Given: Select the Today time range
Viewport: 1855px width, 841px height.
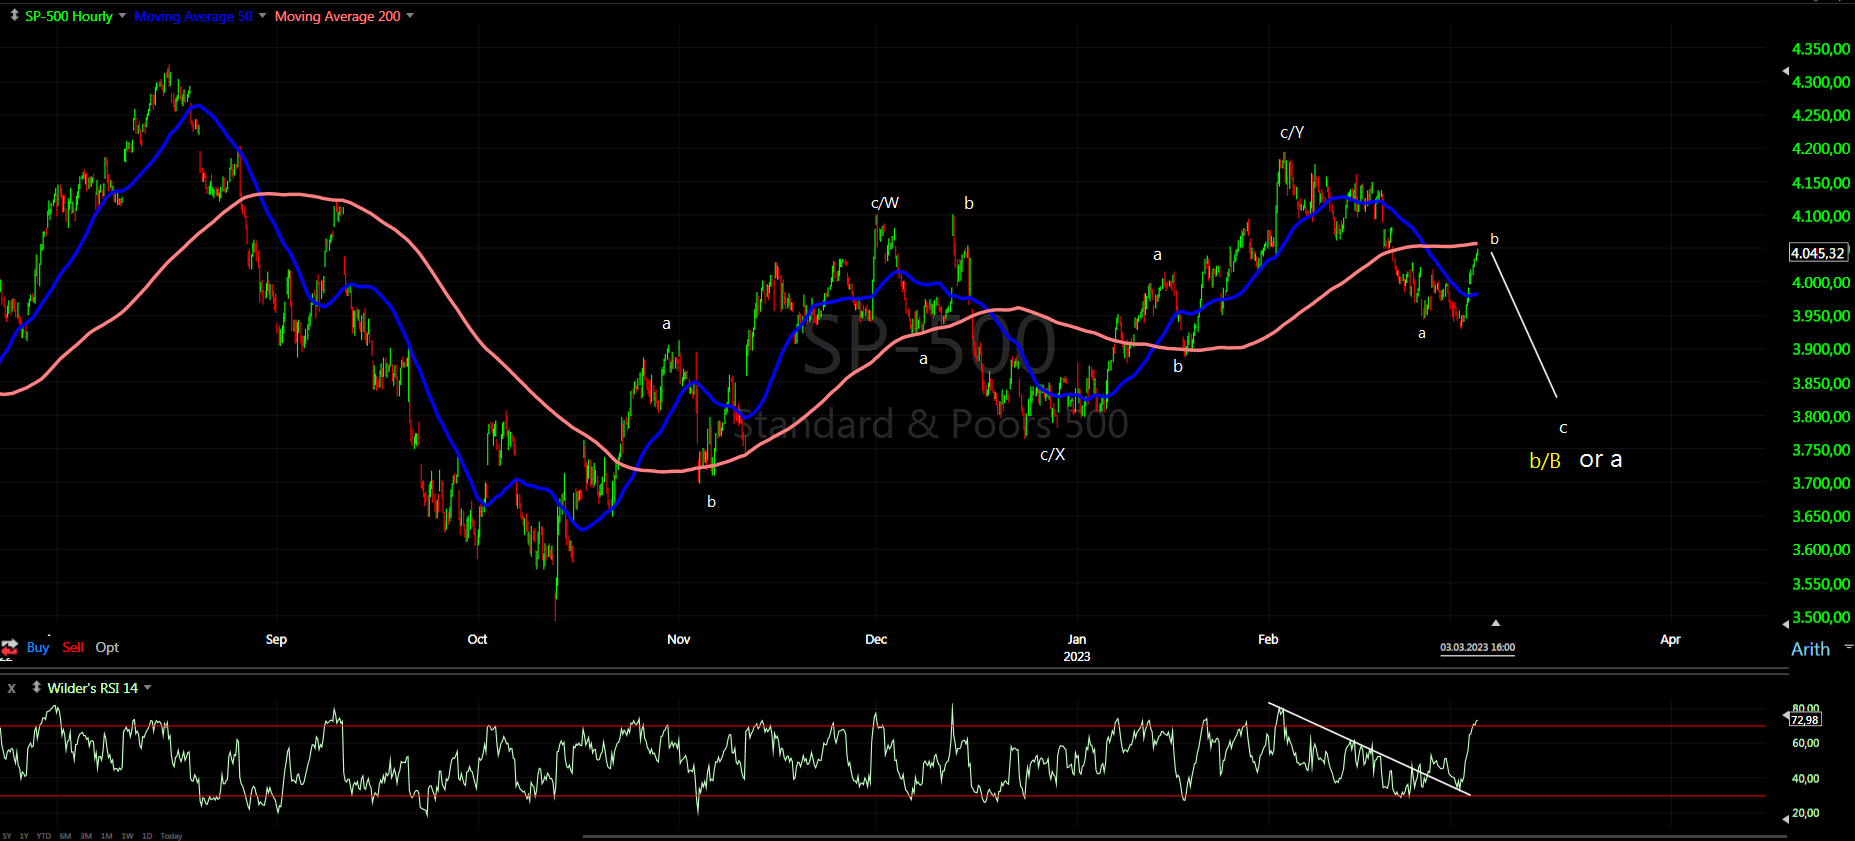Looking at the screenshot, I should click(171, 836).
